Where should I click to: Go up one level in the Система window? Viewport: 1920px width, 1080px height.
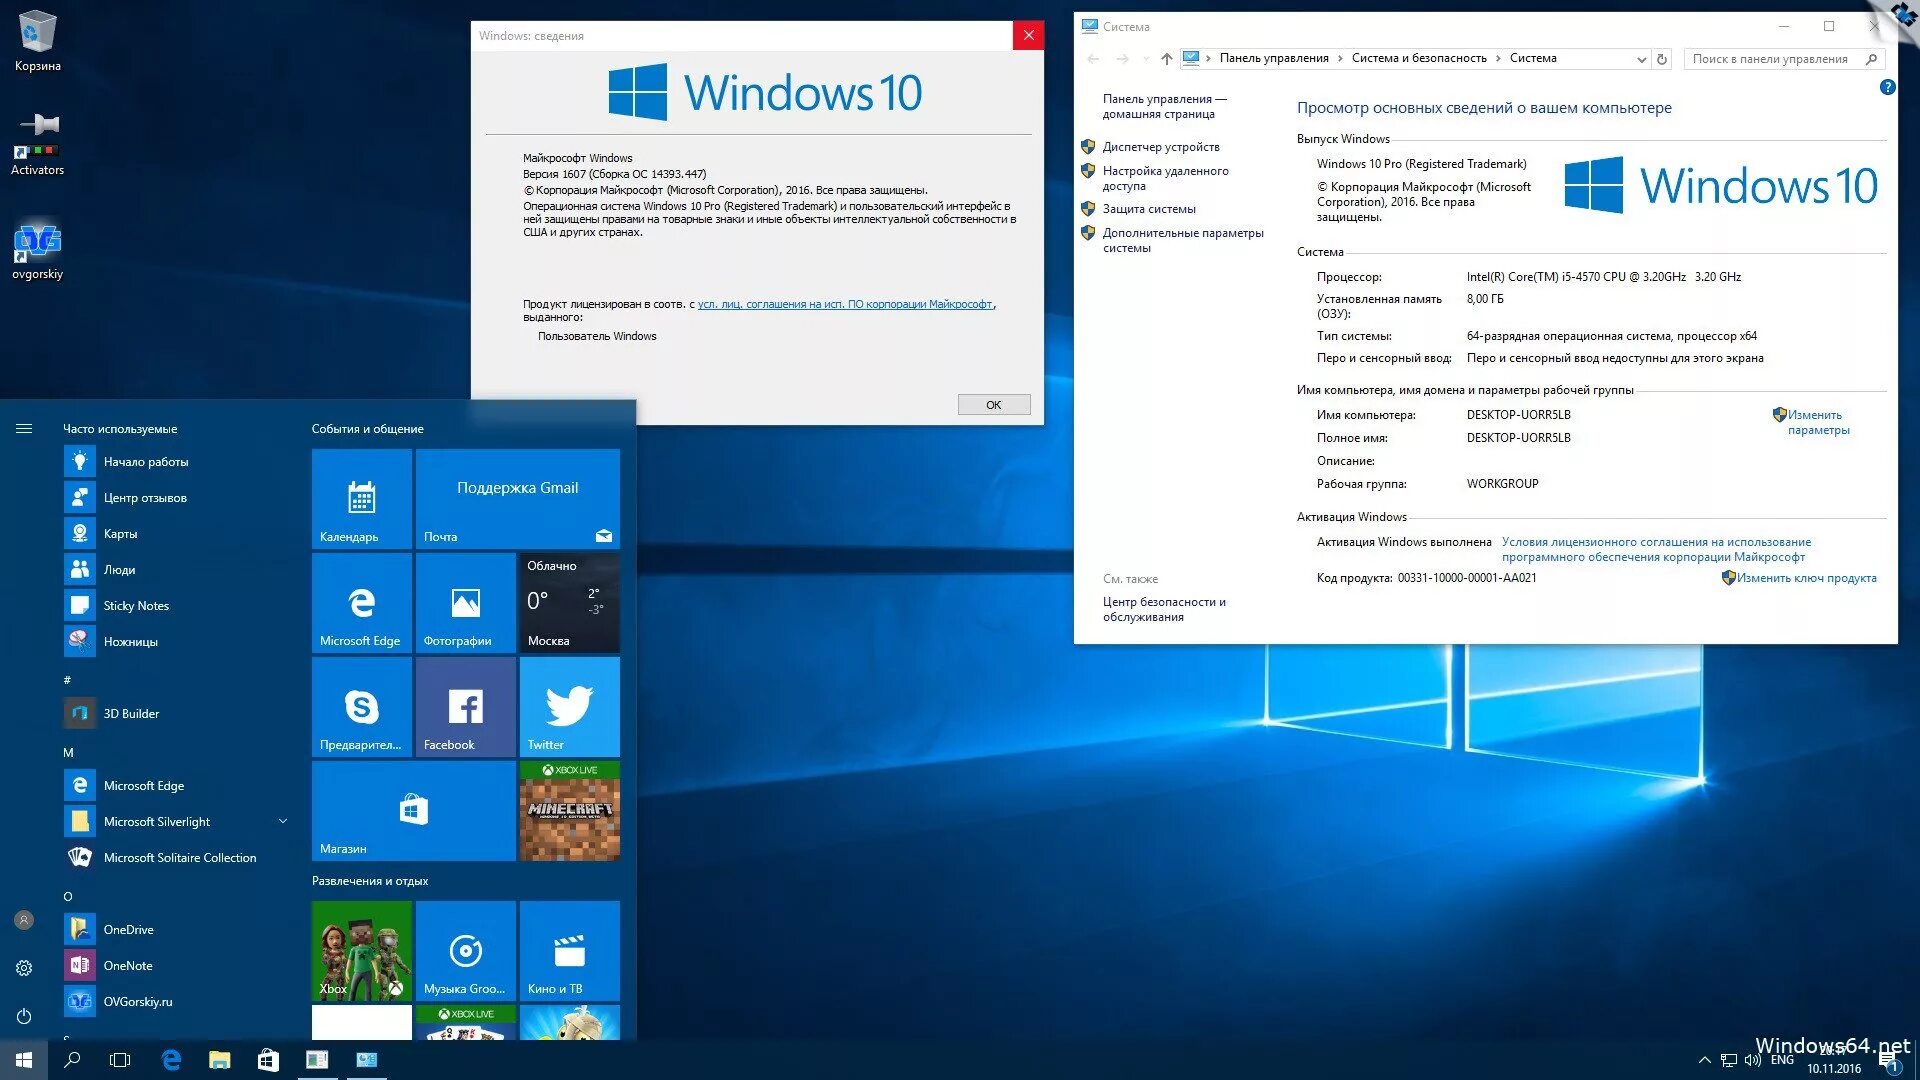[1166, 59]
